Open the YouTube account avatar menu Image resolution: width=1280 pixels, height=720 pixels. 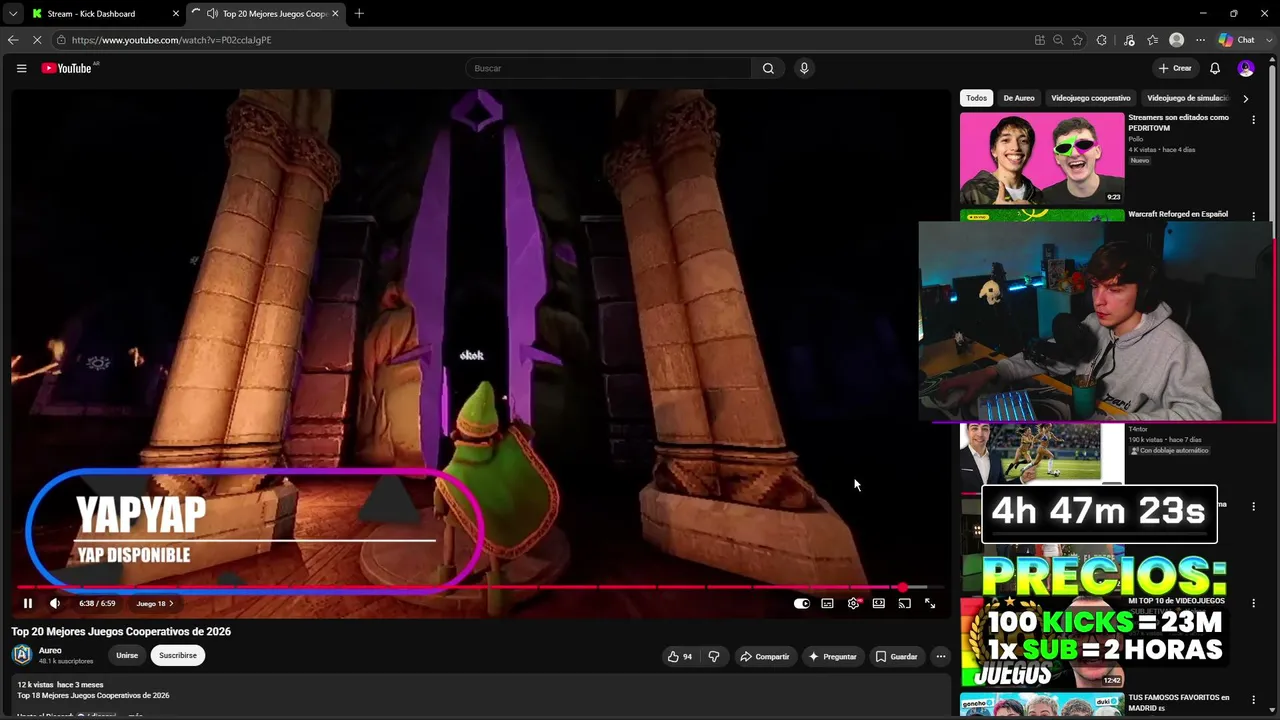pyautogui.click(x=1245, y=68)
